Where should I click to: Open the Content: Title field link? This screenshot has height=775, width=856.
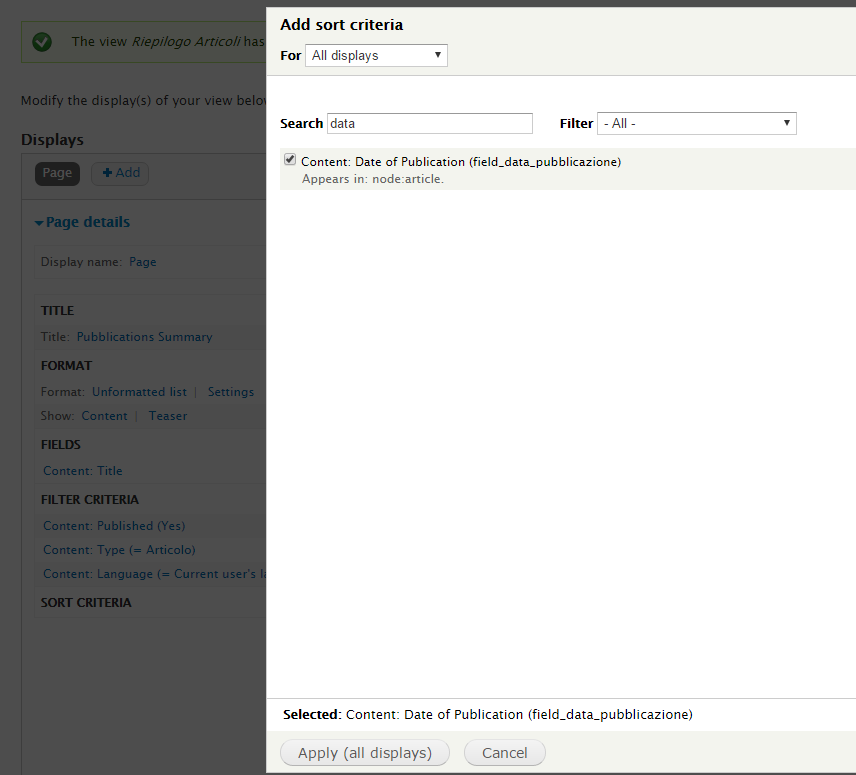click(83, 471)
